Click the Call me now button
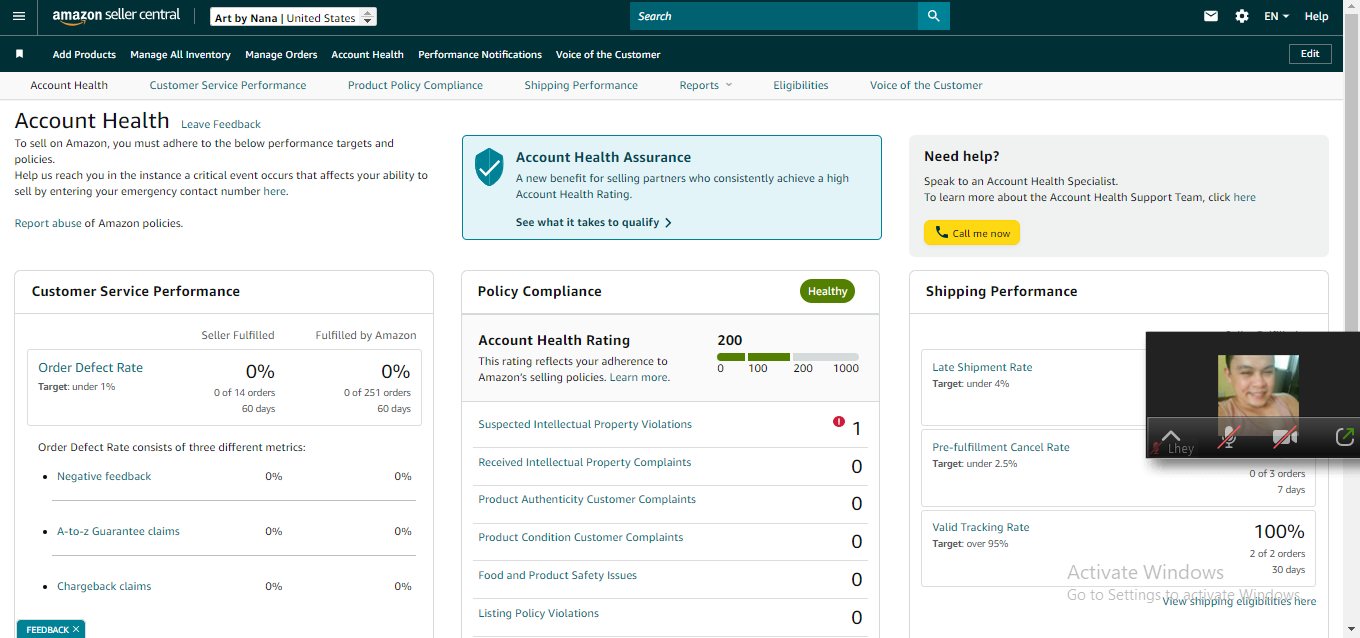The width and height of the screenshot is (1360, 638). pyautogui.click(x=972, y=233)
